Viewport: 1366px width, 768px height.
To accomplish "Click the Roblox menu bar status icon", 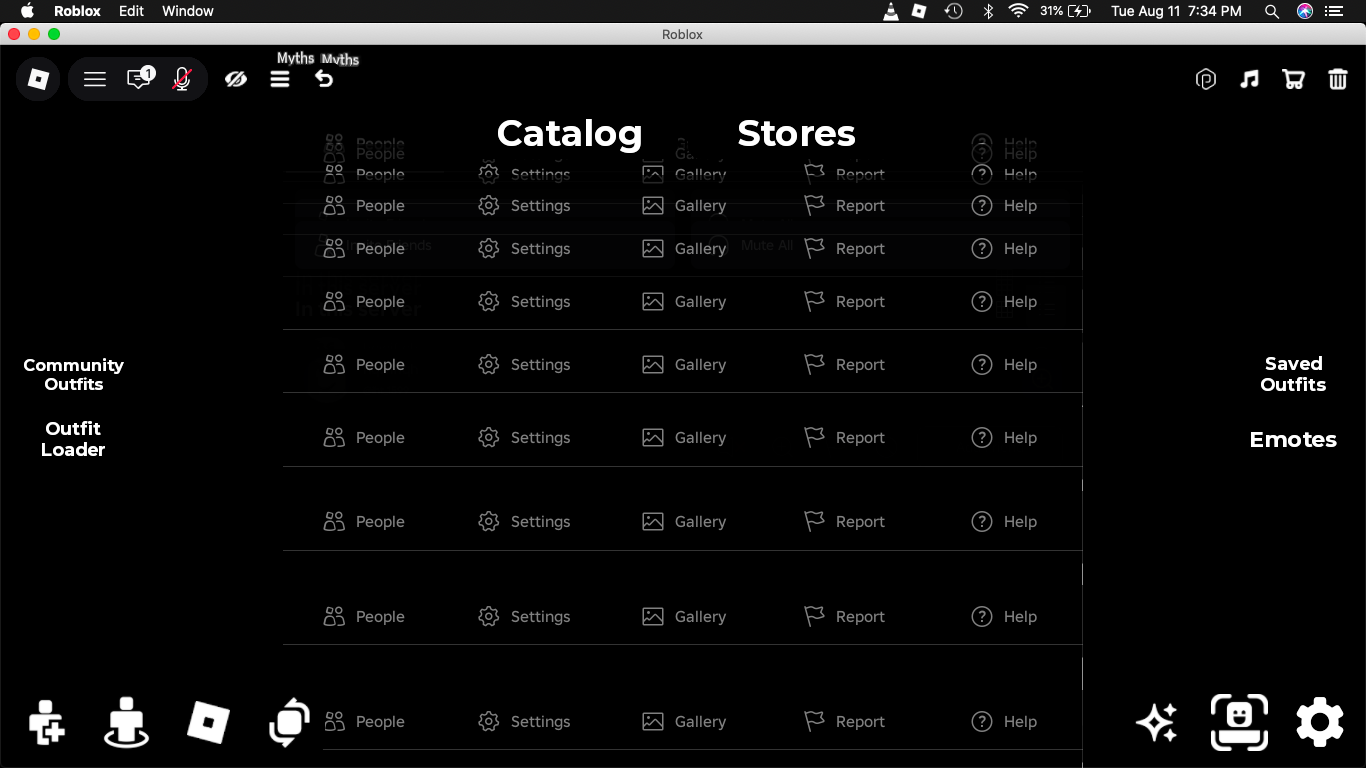I will coord(920,11).
